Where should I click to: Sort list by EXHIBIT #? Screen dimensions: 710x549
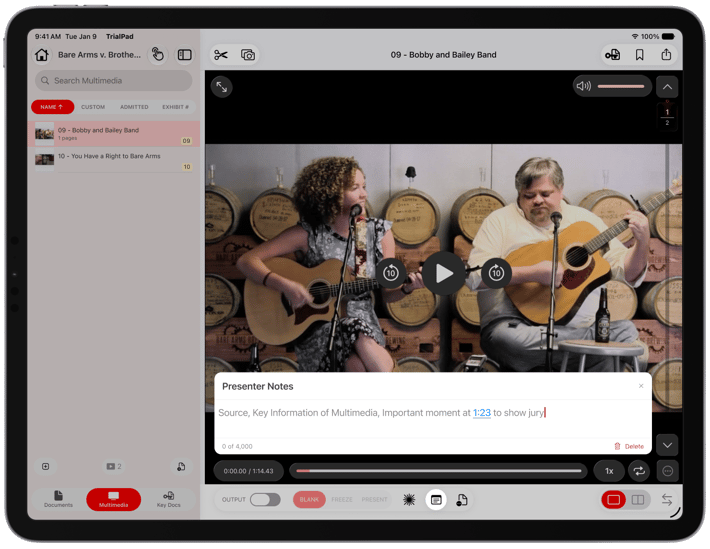click(175, 107)
